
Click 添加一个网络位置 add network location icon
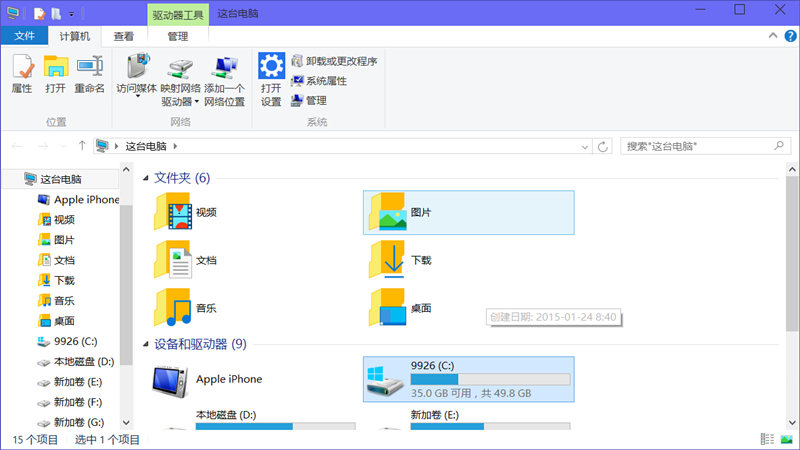click(x=224, y=68)
